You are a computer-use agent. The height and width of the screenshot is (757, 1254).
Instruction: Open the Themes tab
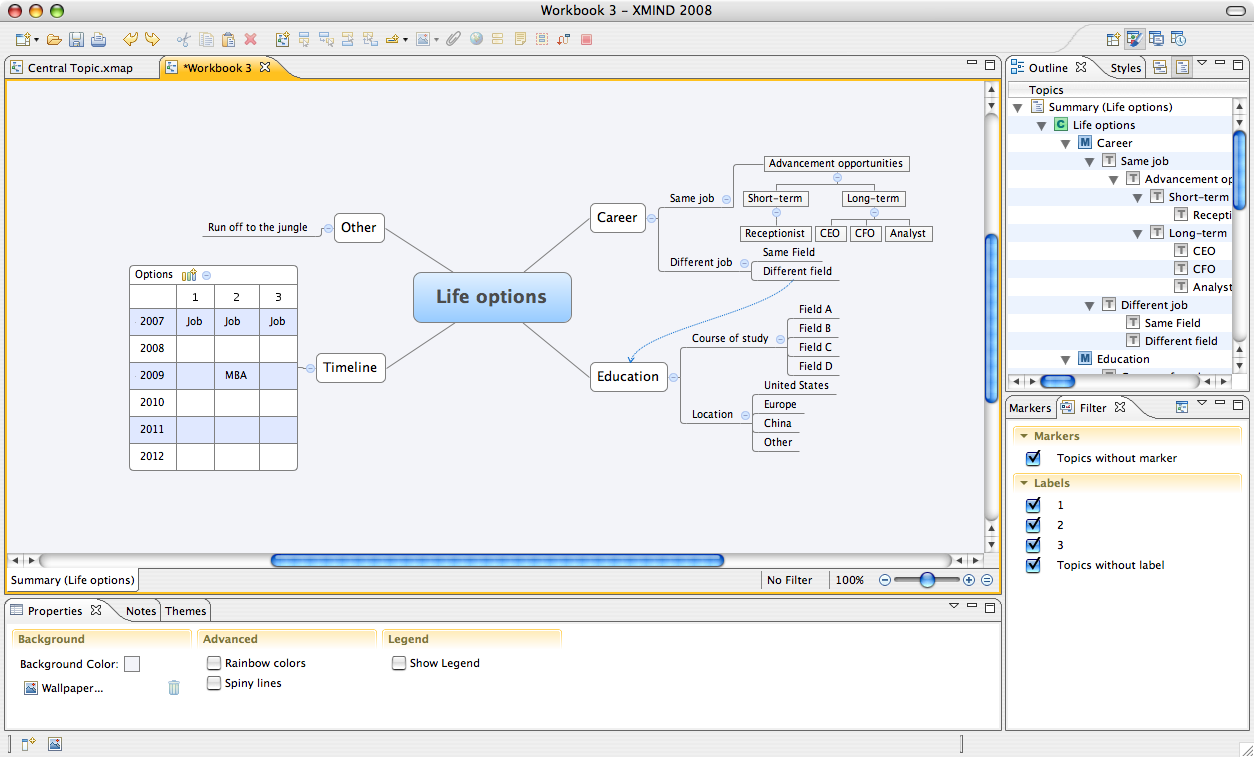(x=185, y=611)
